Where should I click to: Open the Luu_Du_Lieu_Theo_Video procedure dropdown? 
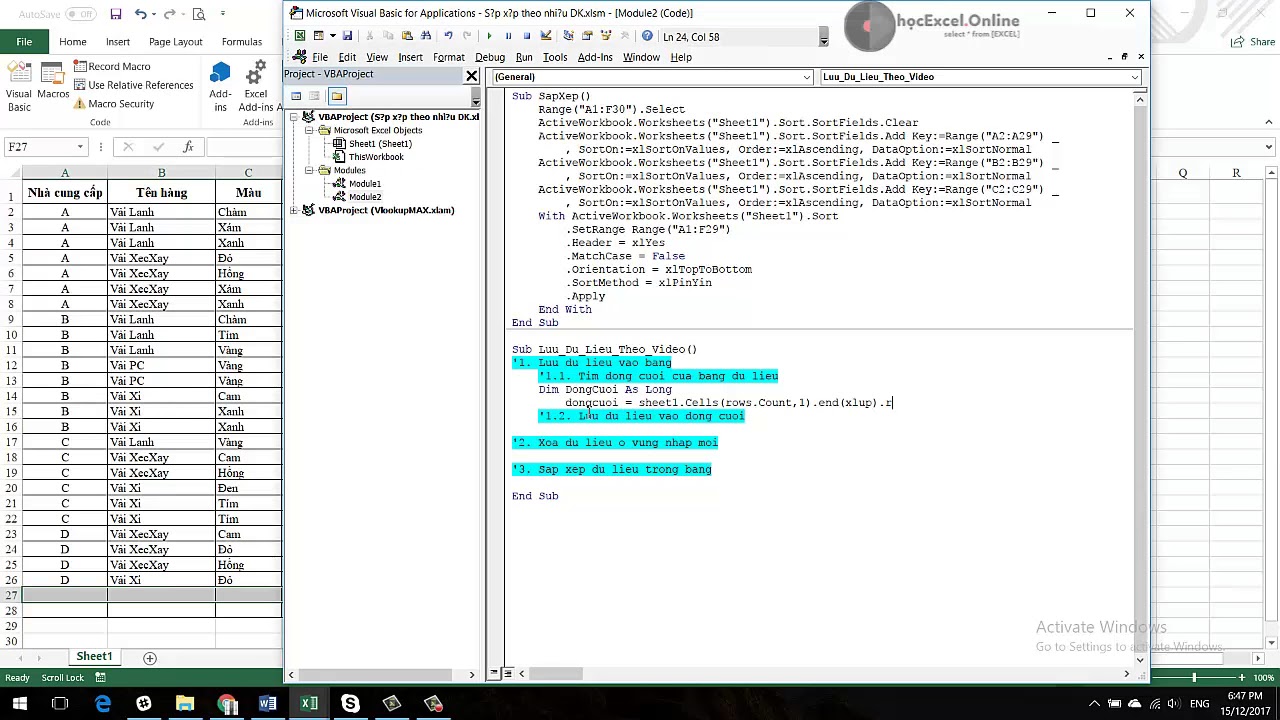[1135, 77]
